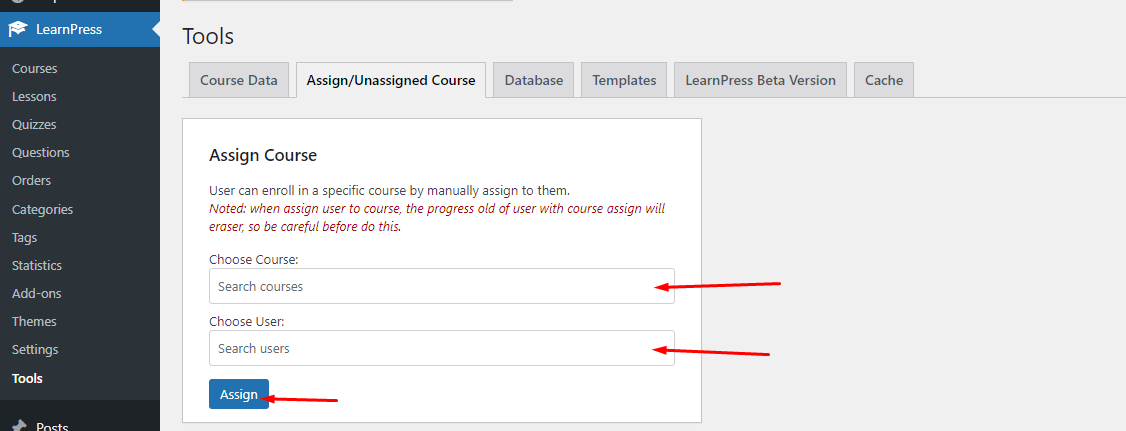The image size is (1126, 431).
Task: Open Themes in the LearnPress menu
Action: [x=34, y=321]
